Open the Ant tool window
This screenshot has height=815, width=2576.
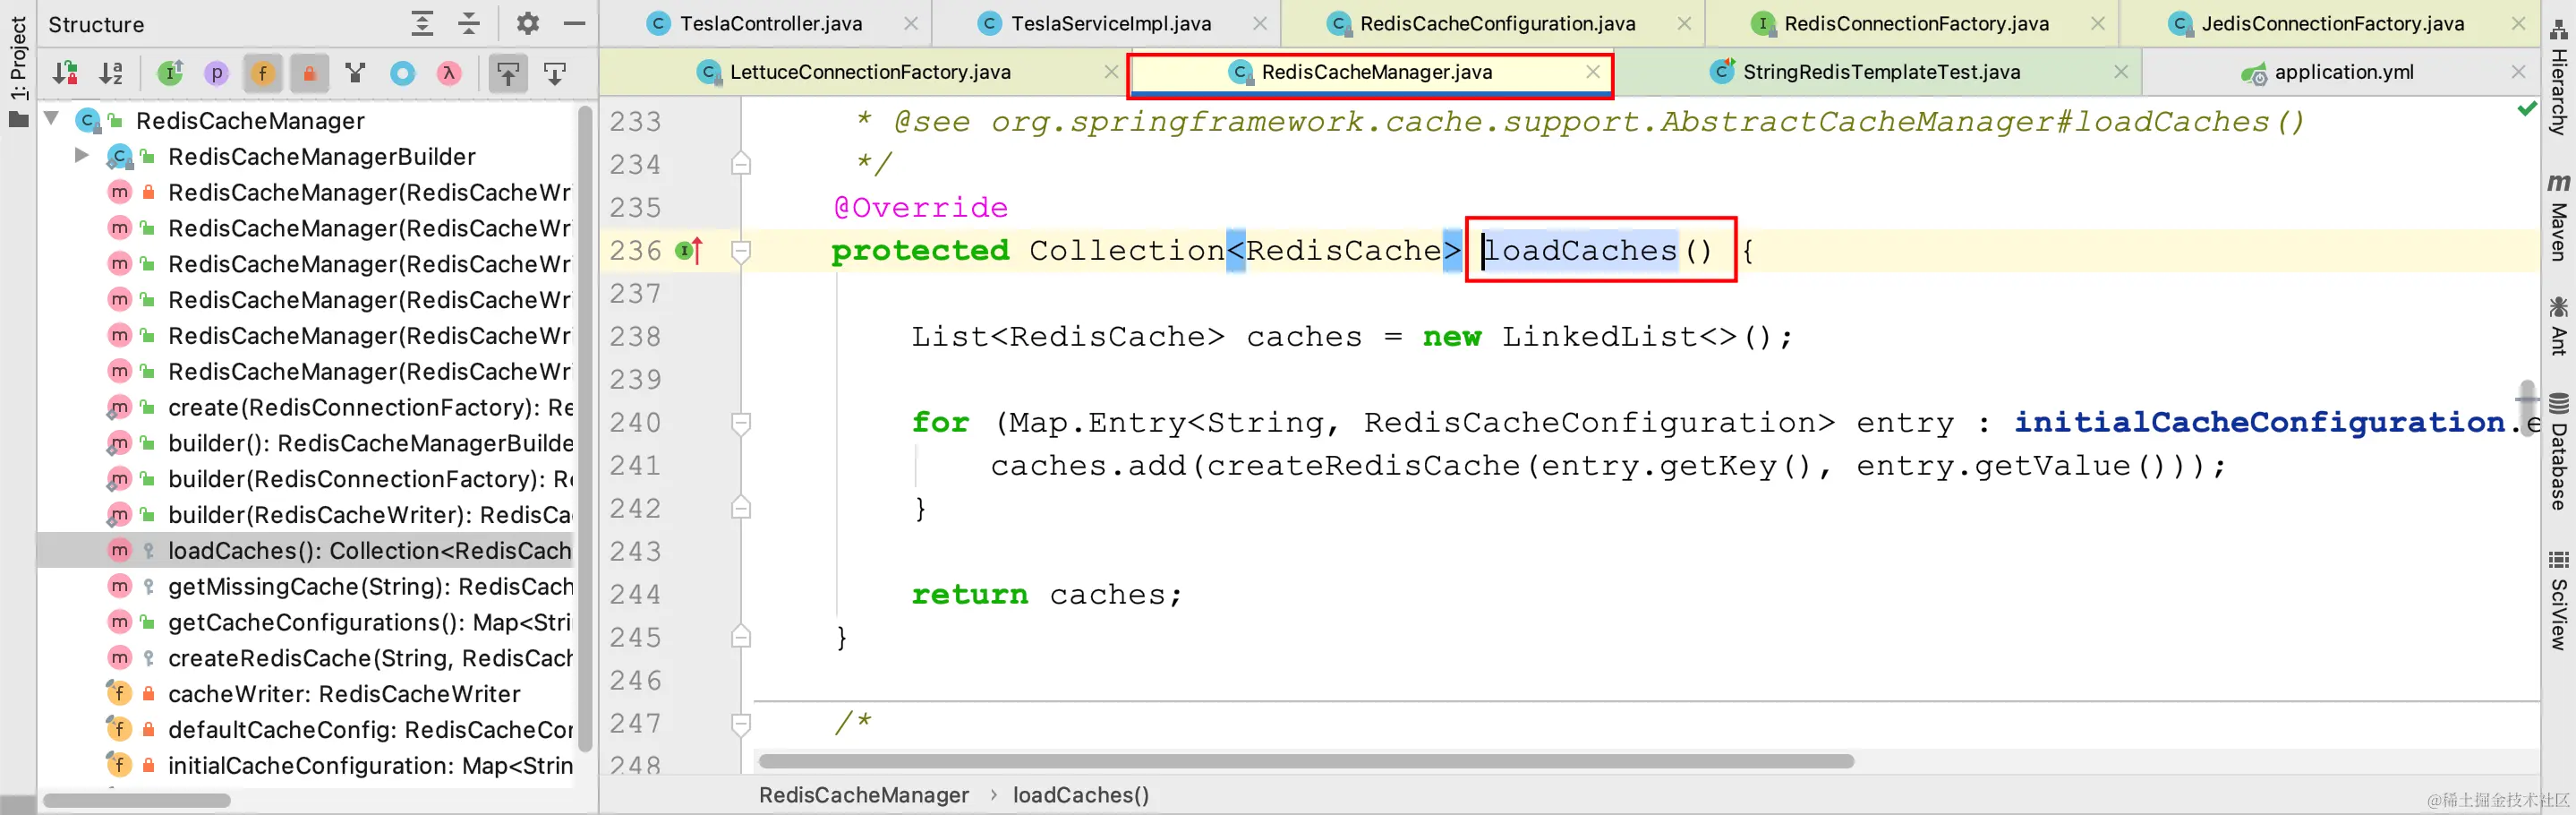point(2559,326)
